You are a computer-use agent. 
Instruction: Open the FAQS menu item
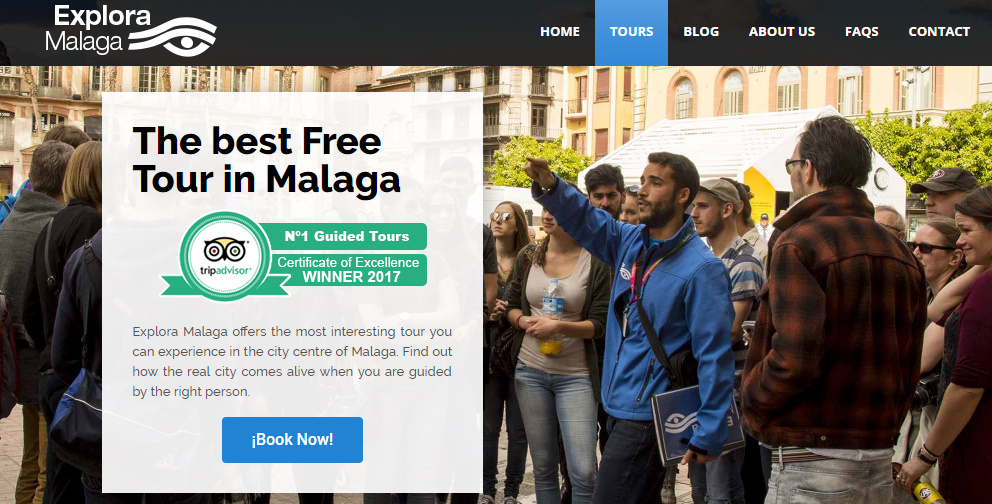[x=862, y=32]
